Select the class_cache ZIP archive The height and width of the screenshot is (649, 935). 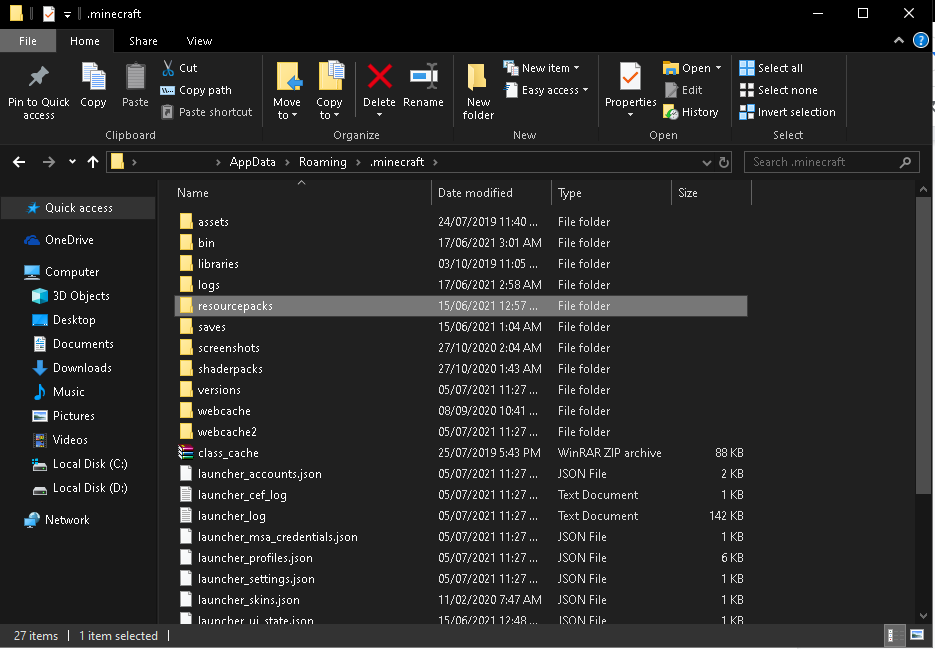click(460, 453)
